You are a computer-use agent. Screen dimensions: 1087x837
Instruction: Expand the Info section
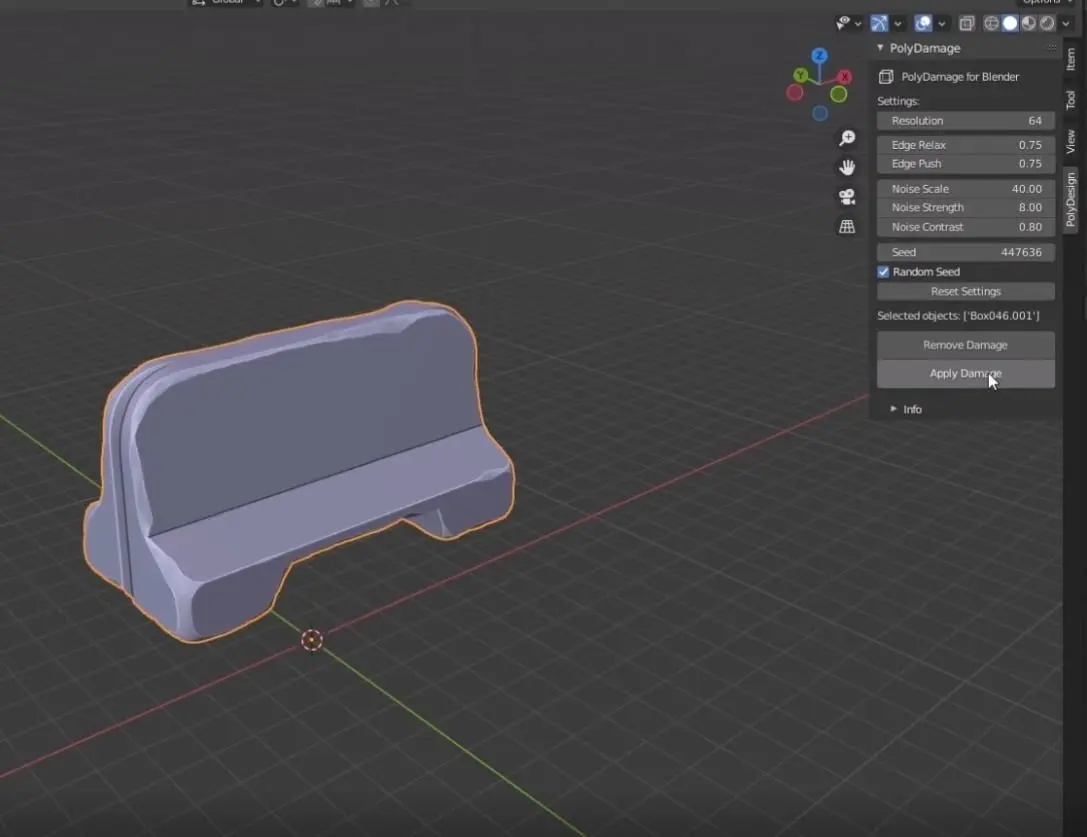(894, 409)
